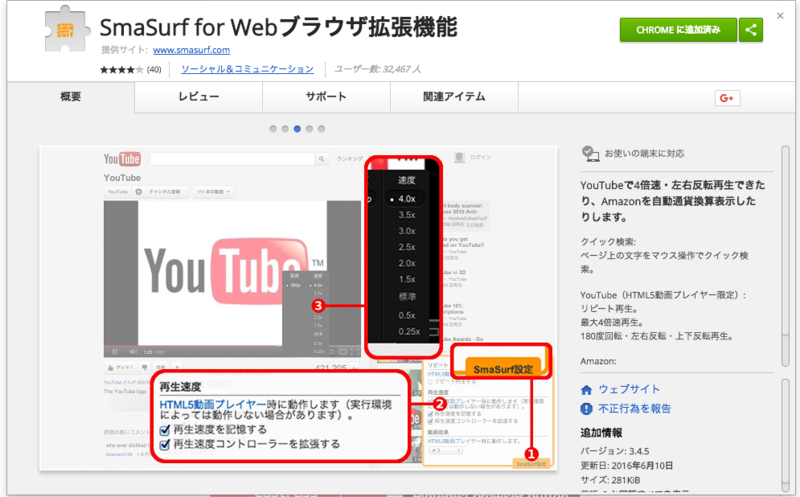Select the fourth screenshot carousel dot
This screenshot has width=800, height=497.
309,129
